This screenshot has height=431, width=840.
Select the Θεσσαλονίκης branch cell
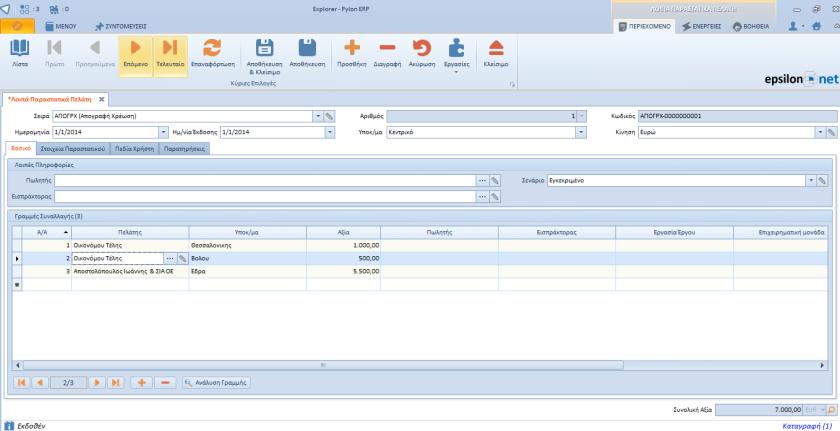[248, 245]
